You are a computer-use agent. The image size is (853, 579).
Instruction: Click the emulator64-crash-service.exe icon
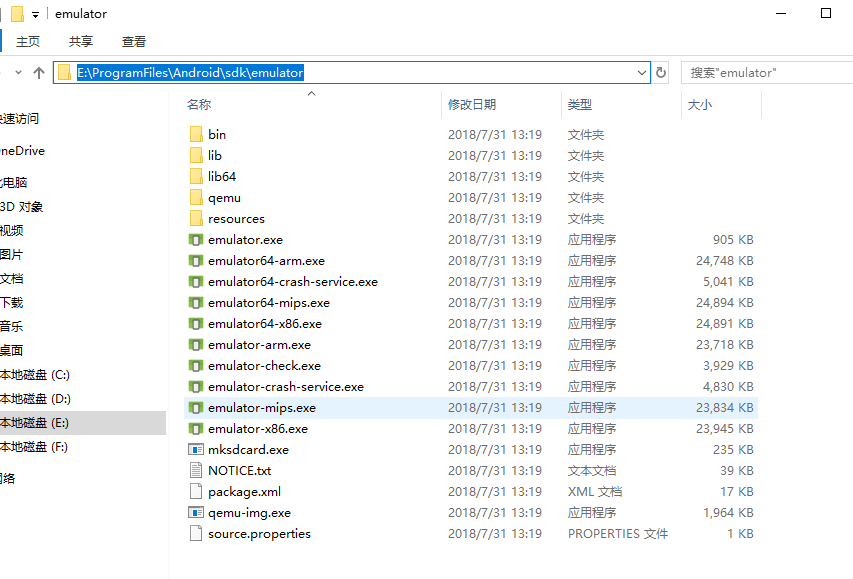coord(196,281)
